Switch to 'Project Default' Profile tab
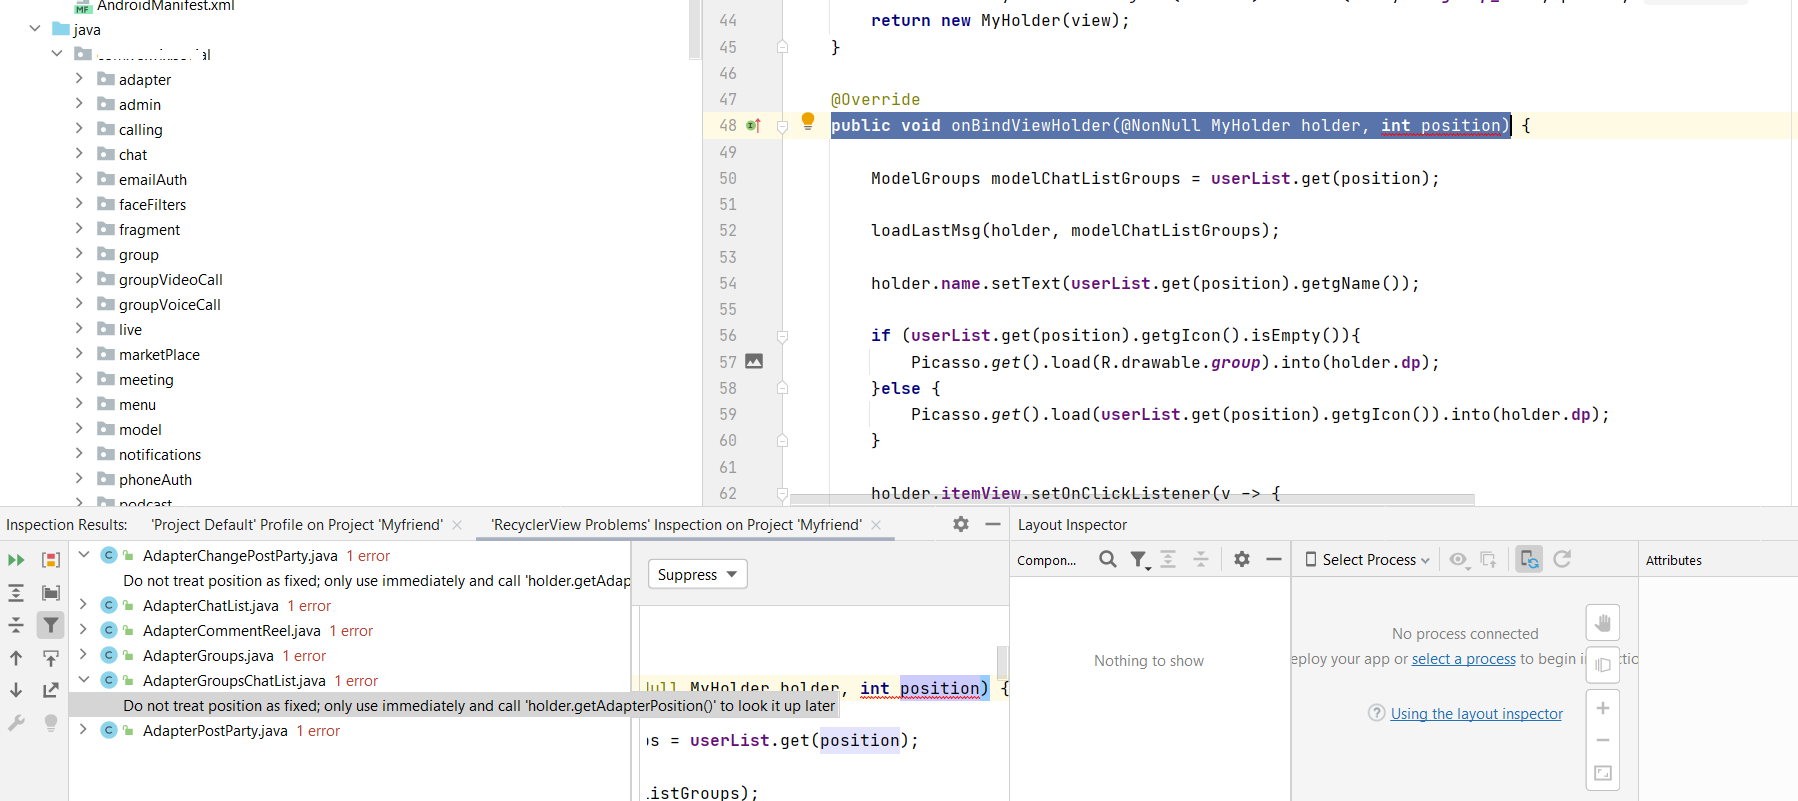 tap(297, 525)
